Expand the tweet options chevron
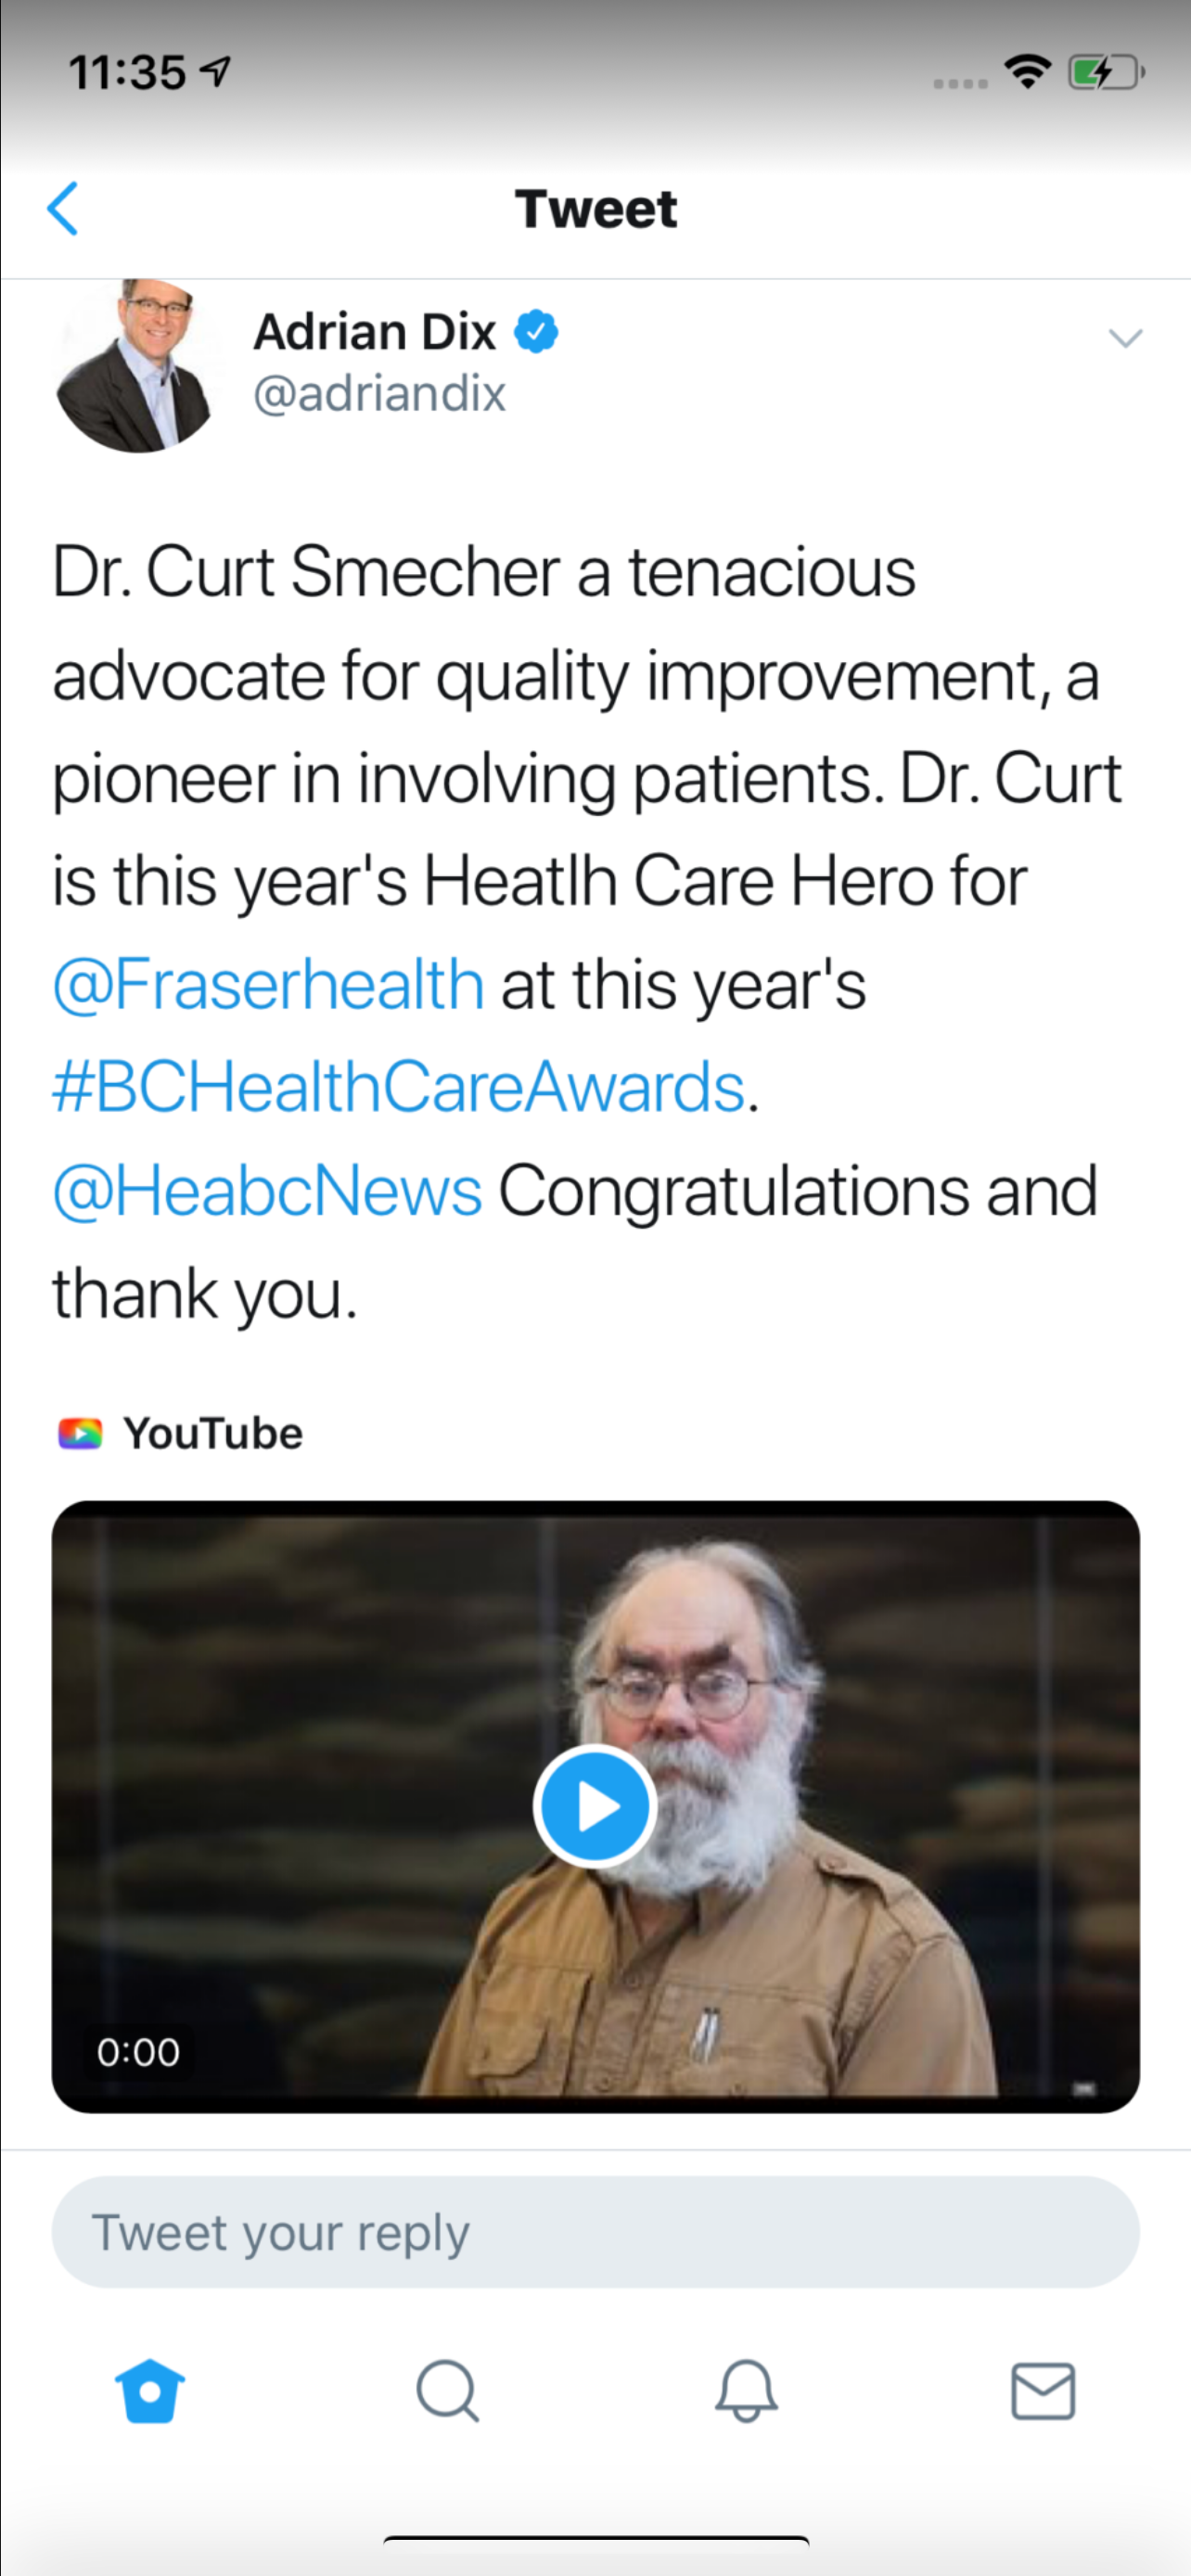 point(1125,339)
